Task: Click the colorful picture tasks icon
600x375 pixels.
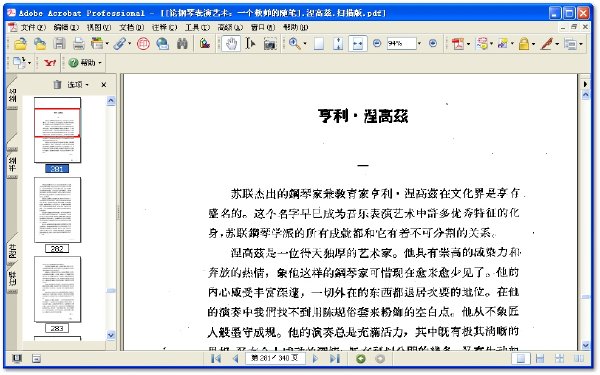Action: coord(205,44)
